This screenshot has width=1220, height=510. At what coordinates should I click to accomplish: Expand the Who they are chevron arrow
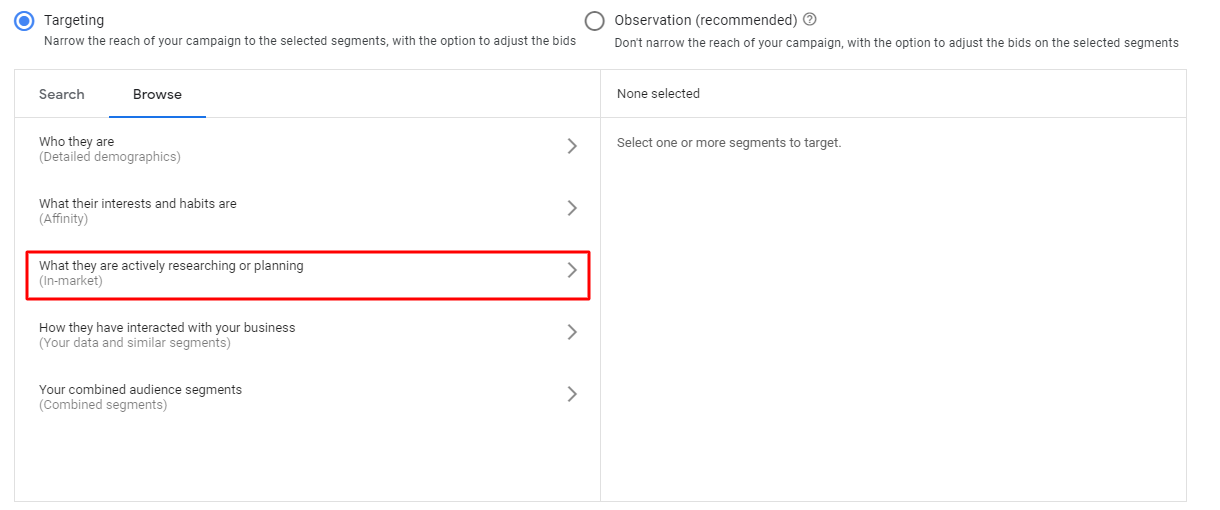(x=572, y=146)
